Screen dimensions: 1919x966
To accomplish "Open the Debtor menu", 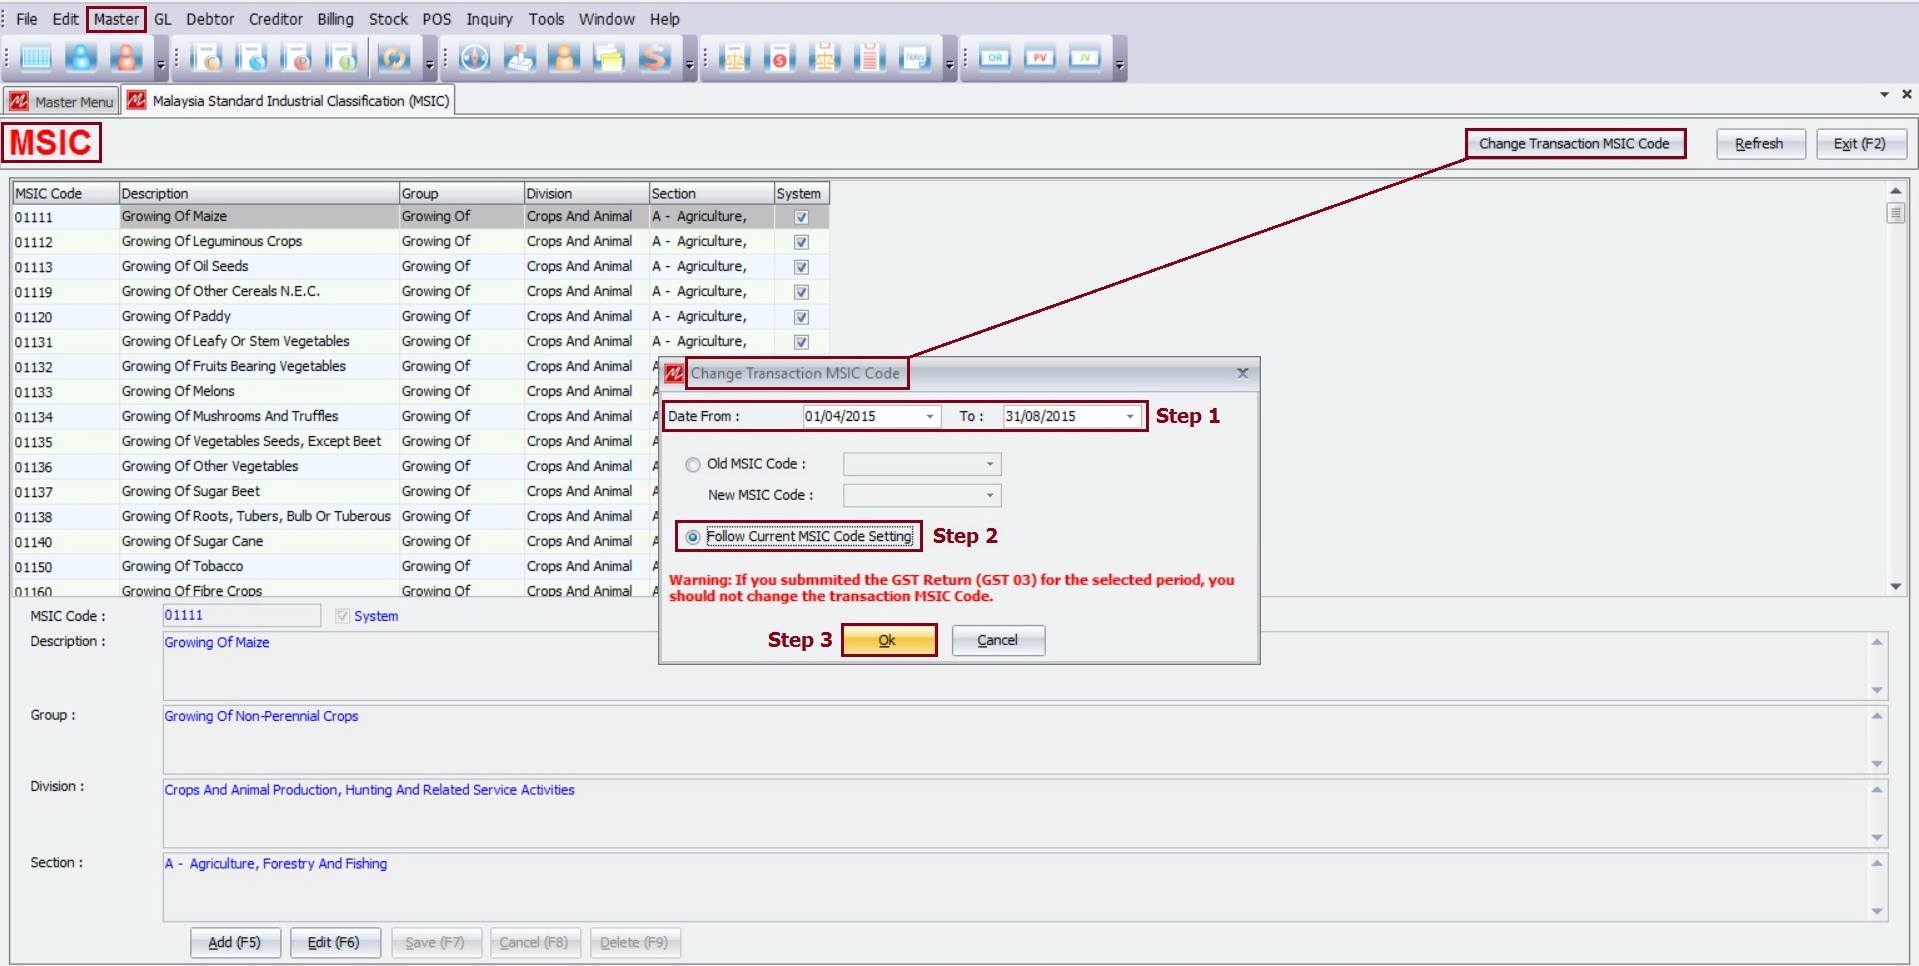I will (x=210, y=19).
